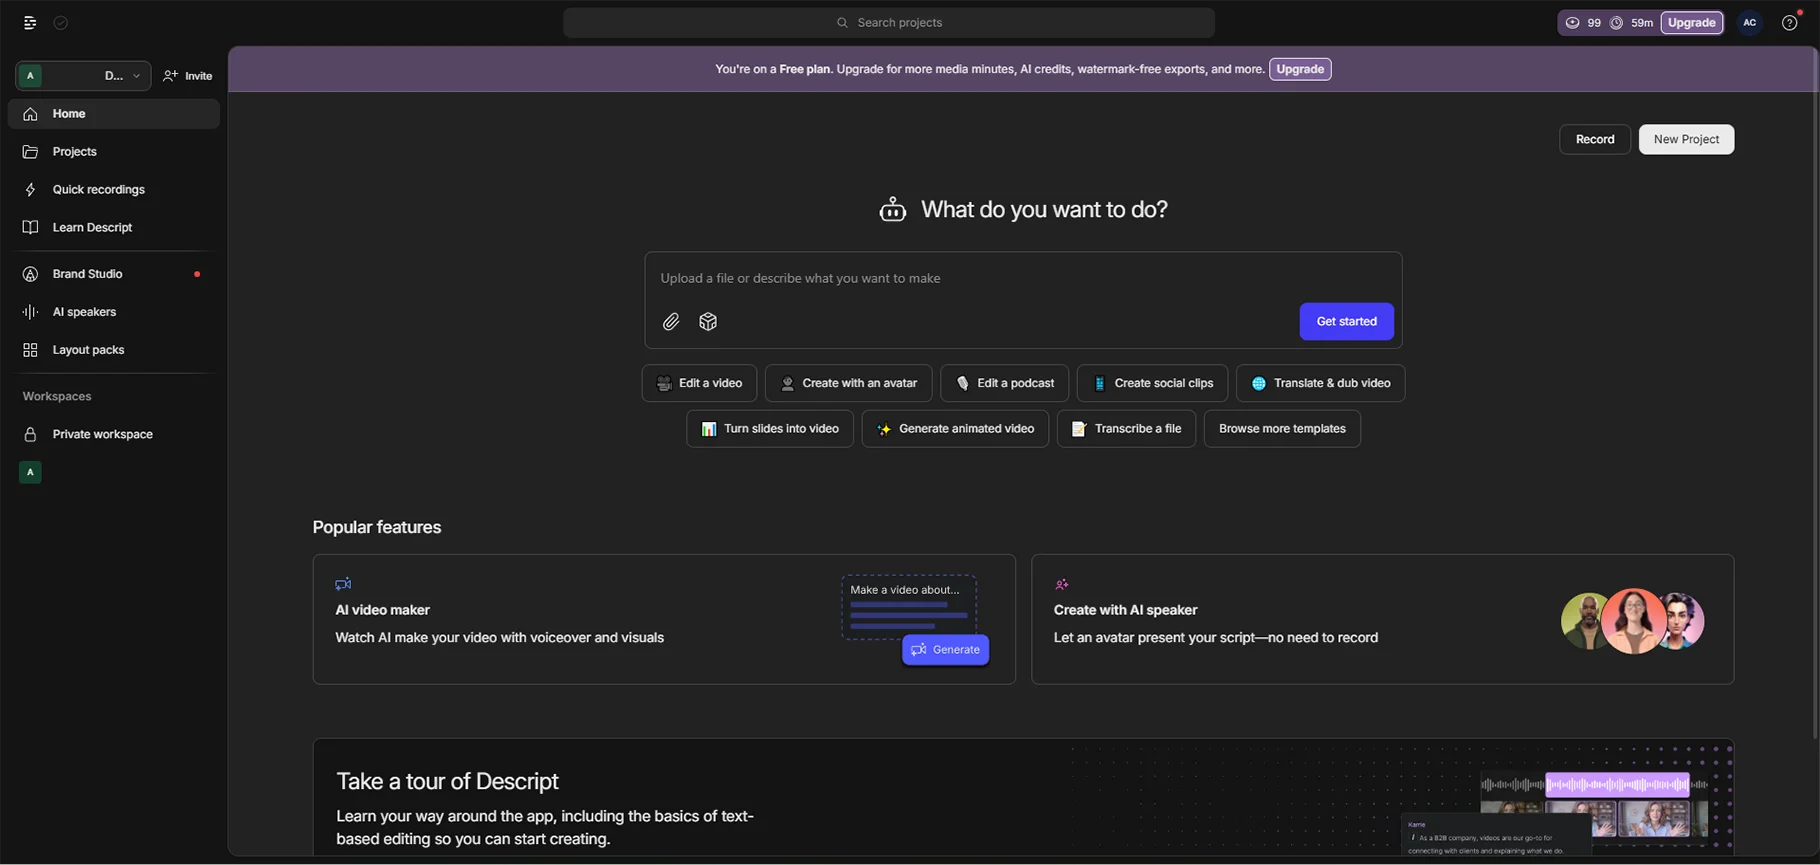Focus the Search projects field
Image resolution: width=1820 pixels, height=865 pixels.
(x=889, y=23)
